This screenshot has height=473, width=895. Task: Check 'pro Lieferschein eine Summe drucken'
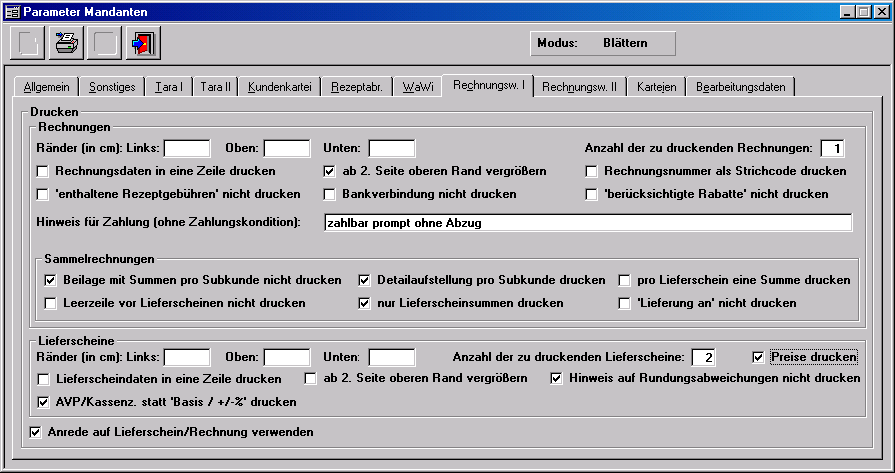pos(624,280)
